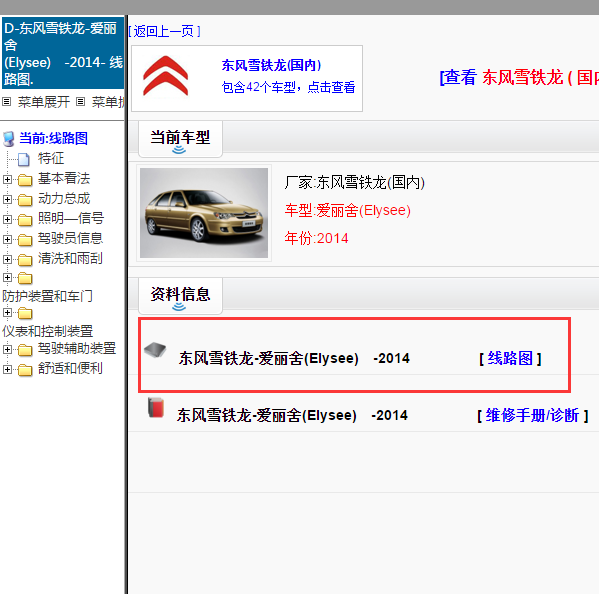Image resolution: width=599 pixels, height=594 pixels.
Task: Expand the 舒适和便利 tree node
Action: [7, 369]
